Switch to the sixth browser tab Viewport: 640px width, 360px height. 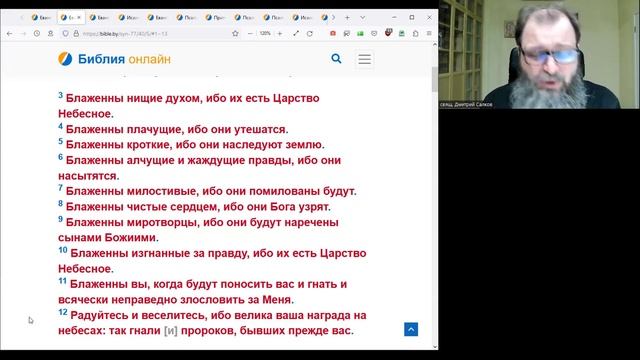click(x=187, y=18)
